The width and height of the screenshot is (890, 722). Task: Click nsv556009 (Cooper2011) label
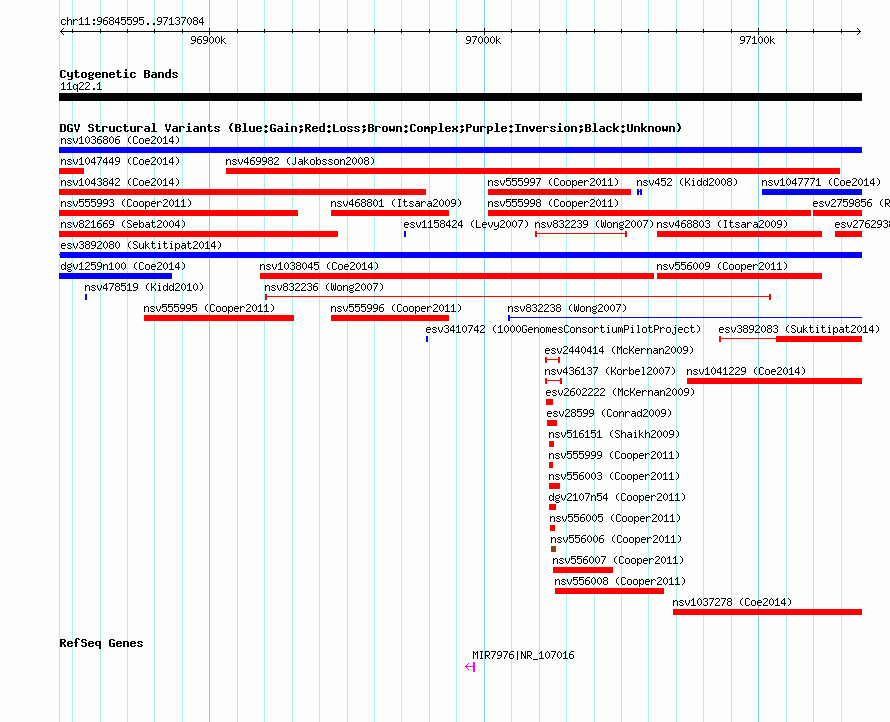(723, 266)
